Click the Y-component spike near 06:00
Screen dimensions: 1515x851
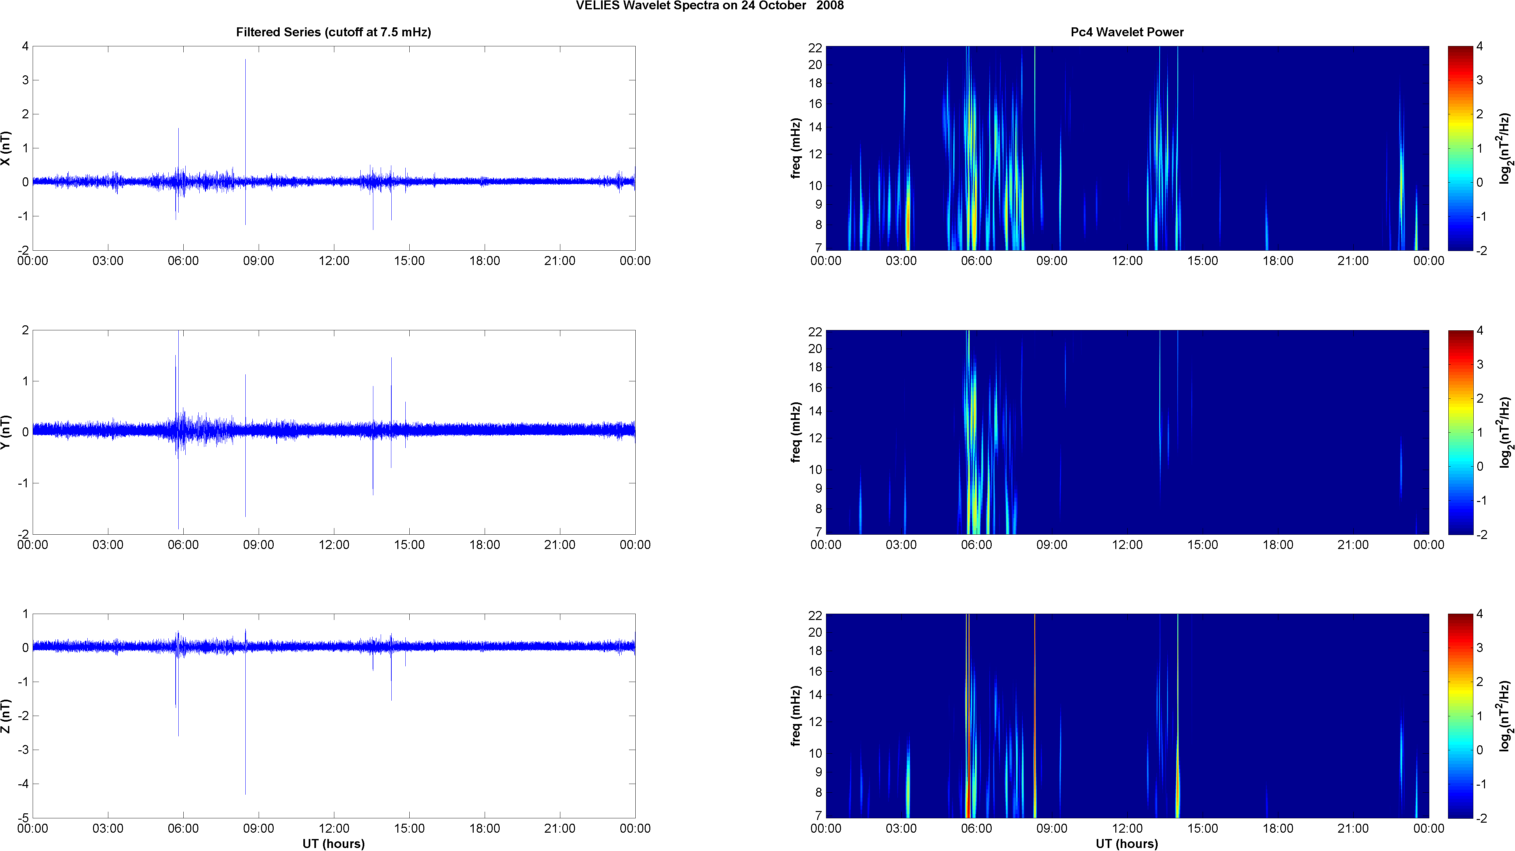[178, 430]
